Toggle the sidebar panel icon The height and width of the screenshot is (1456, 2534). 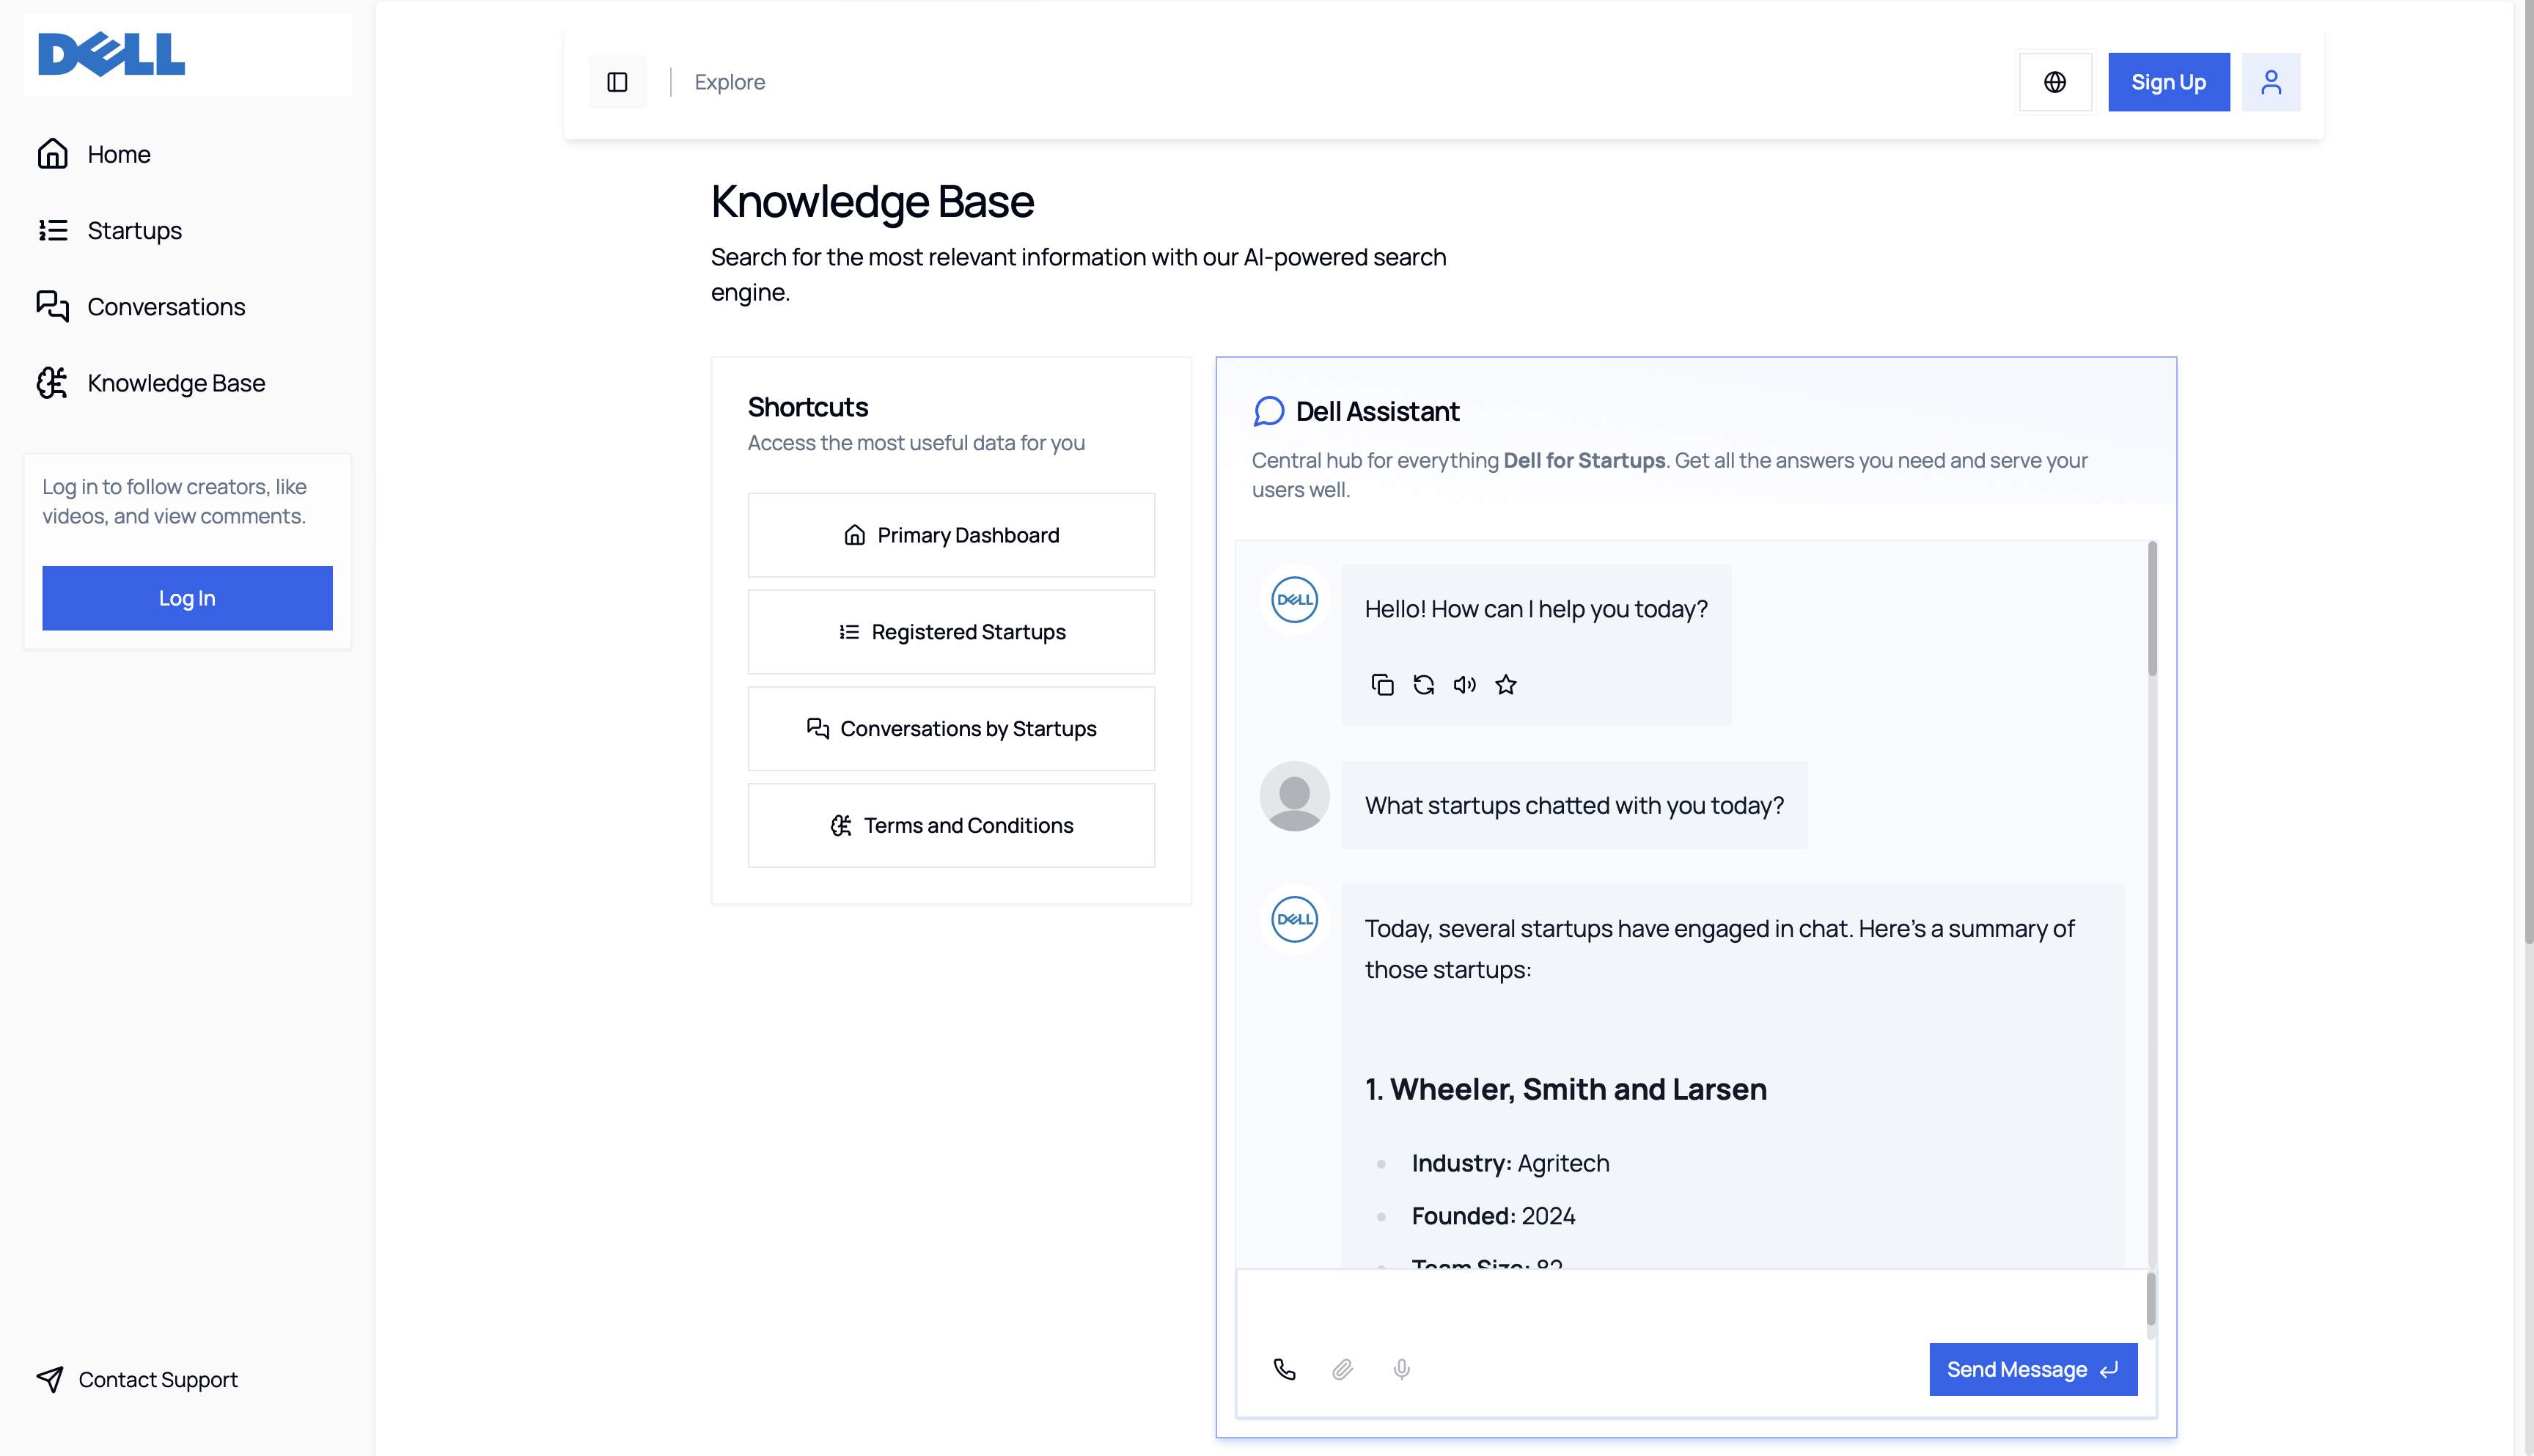(x=617, y=82)
